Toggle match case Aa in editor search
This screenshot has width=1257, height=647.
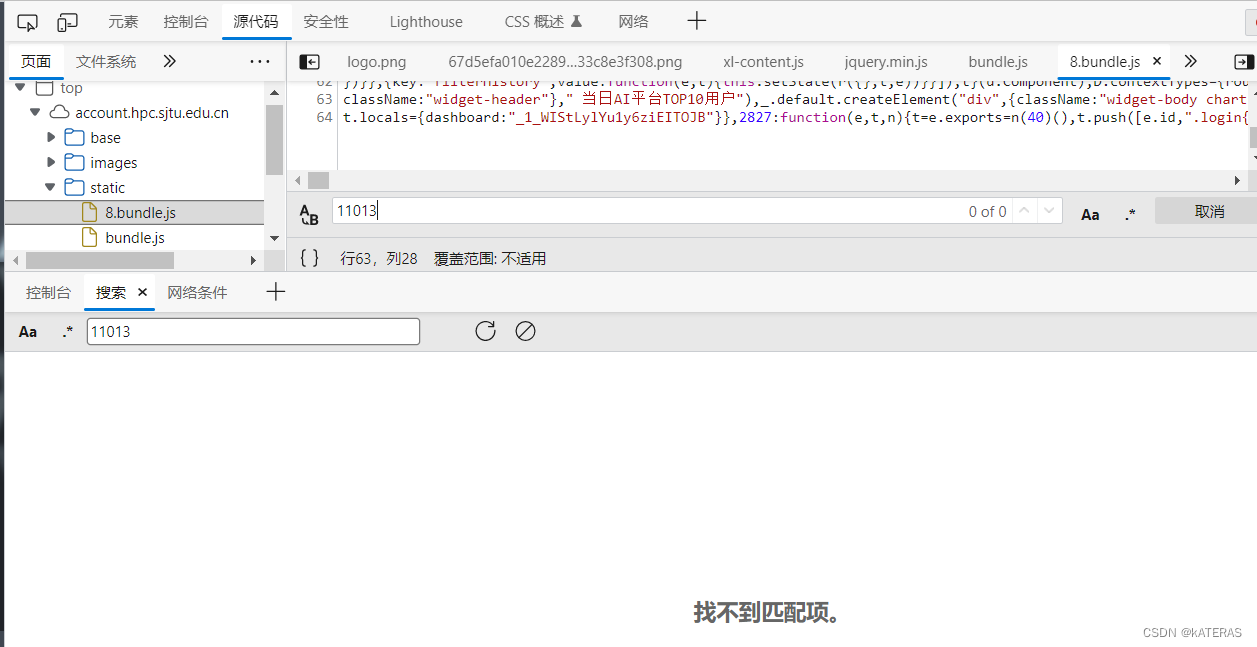[x=1090, y=213]
